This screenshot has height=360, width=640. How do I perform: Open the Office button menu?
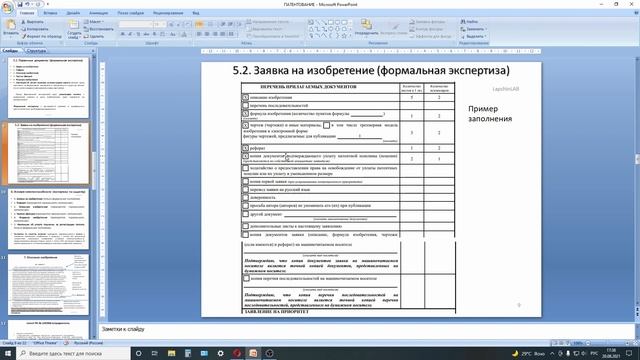7,7
